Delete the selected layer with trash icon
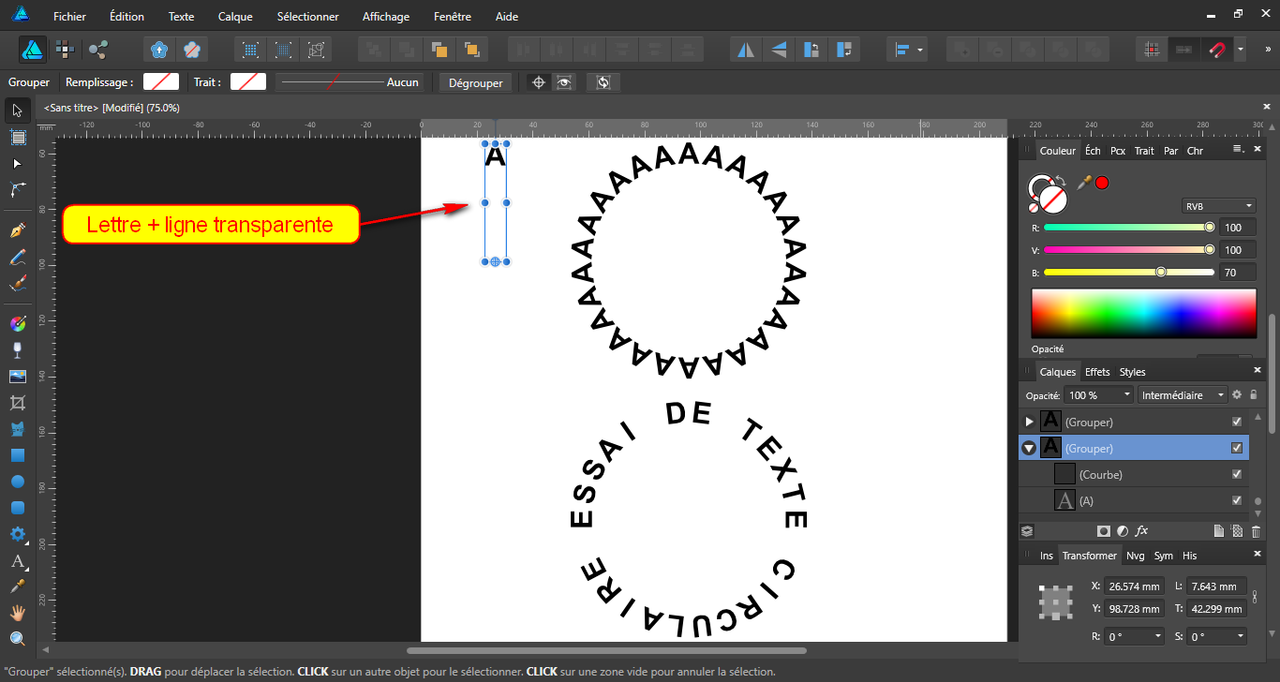The width and height of the screenshot is (1280, 682). (x=1257, y=531)
